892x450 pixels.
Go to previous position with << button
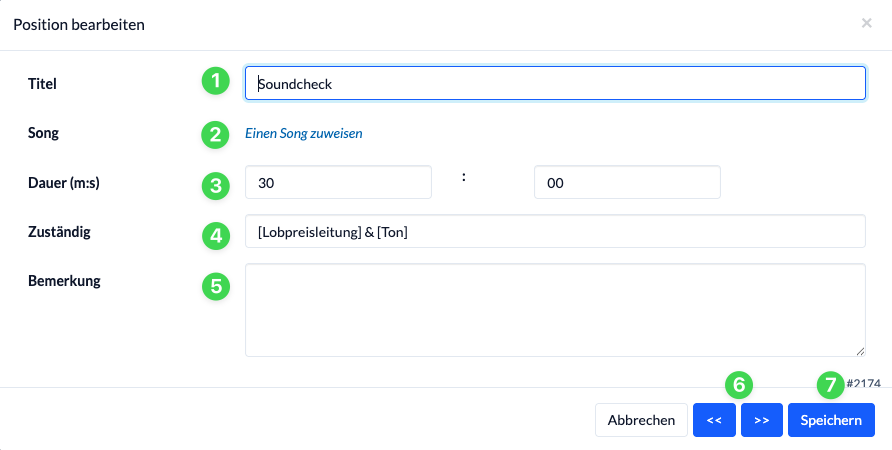pyautogui.click(x=714, y=420)
